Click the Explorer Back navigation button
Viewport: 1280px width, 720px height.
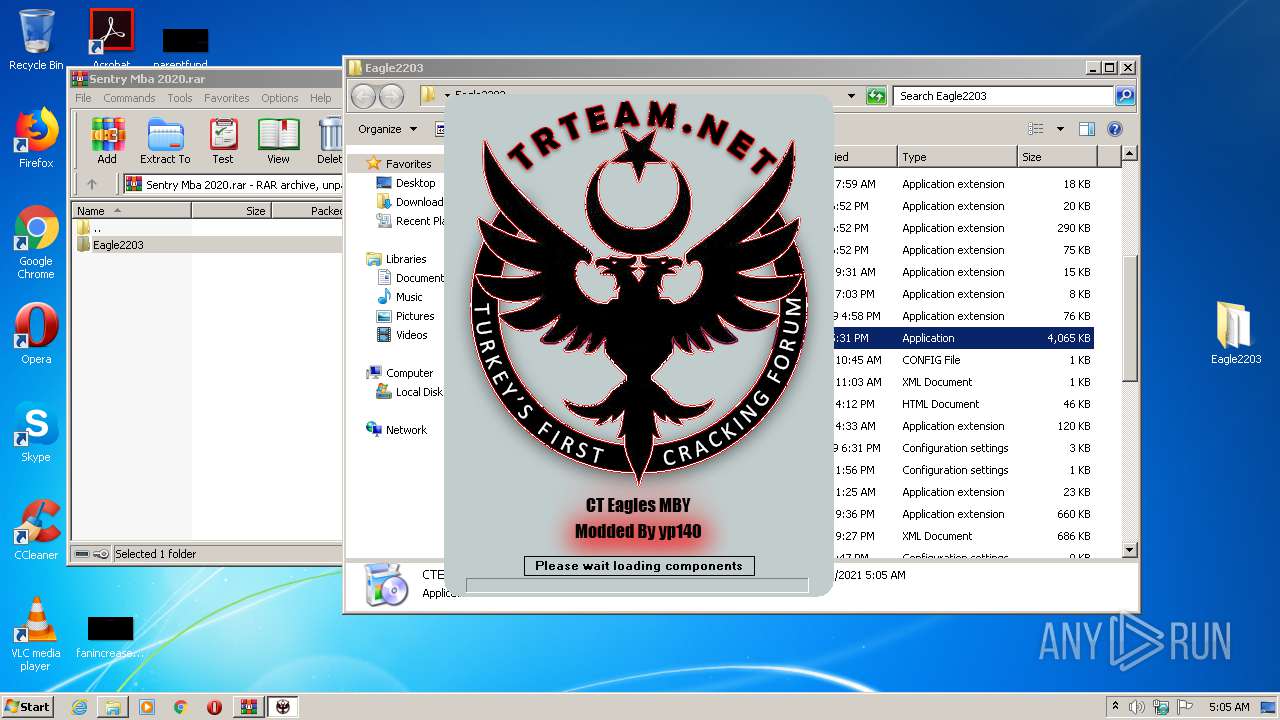pyautogui.click(x=364, y=96)
